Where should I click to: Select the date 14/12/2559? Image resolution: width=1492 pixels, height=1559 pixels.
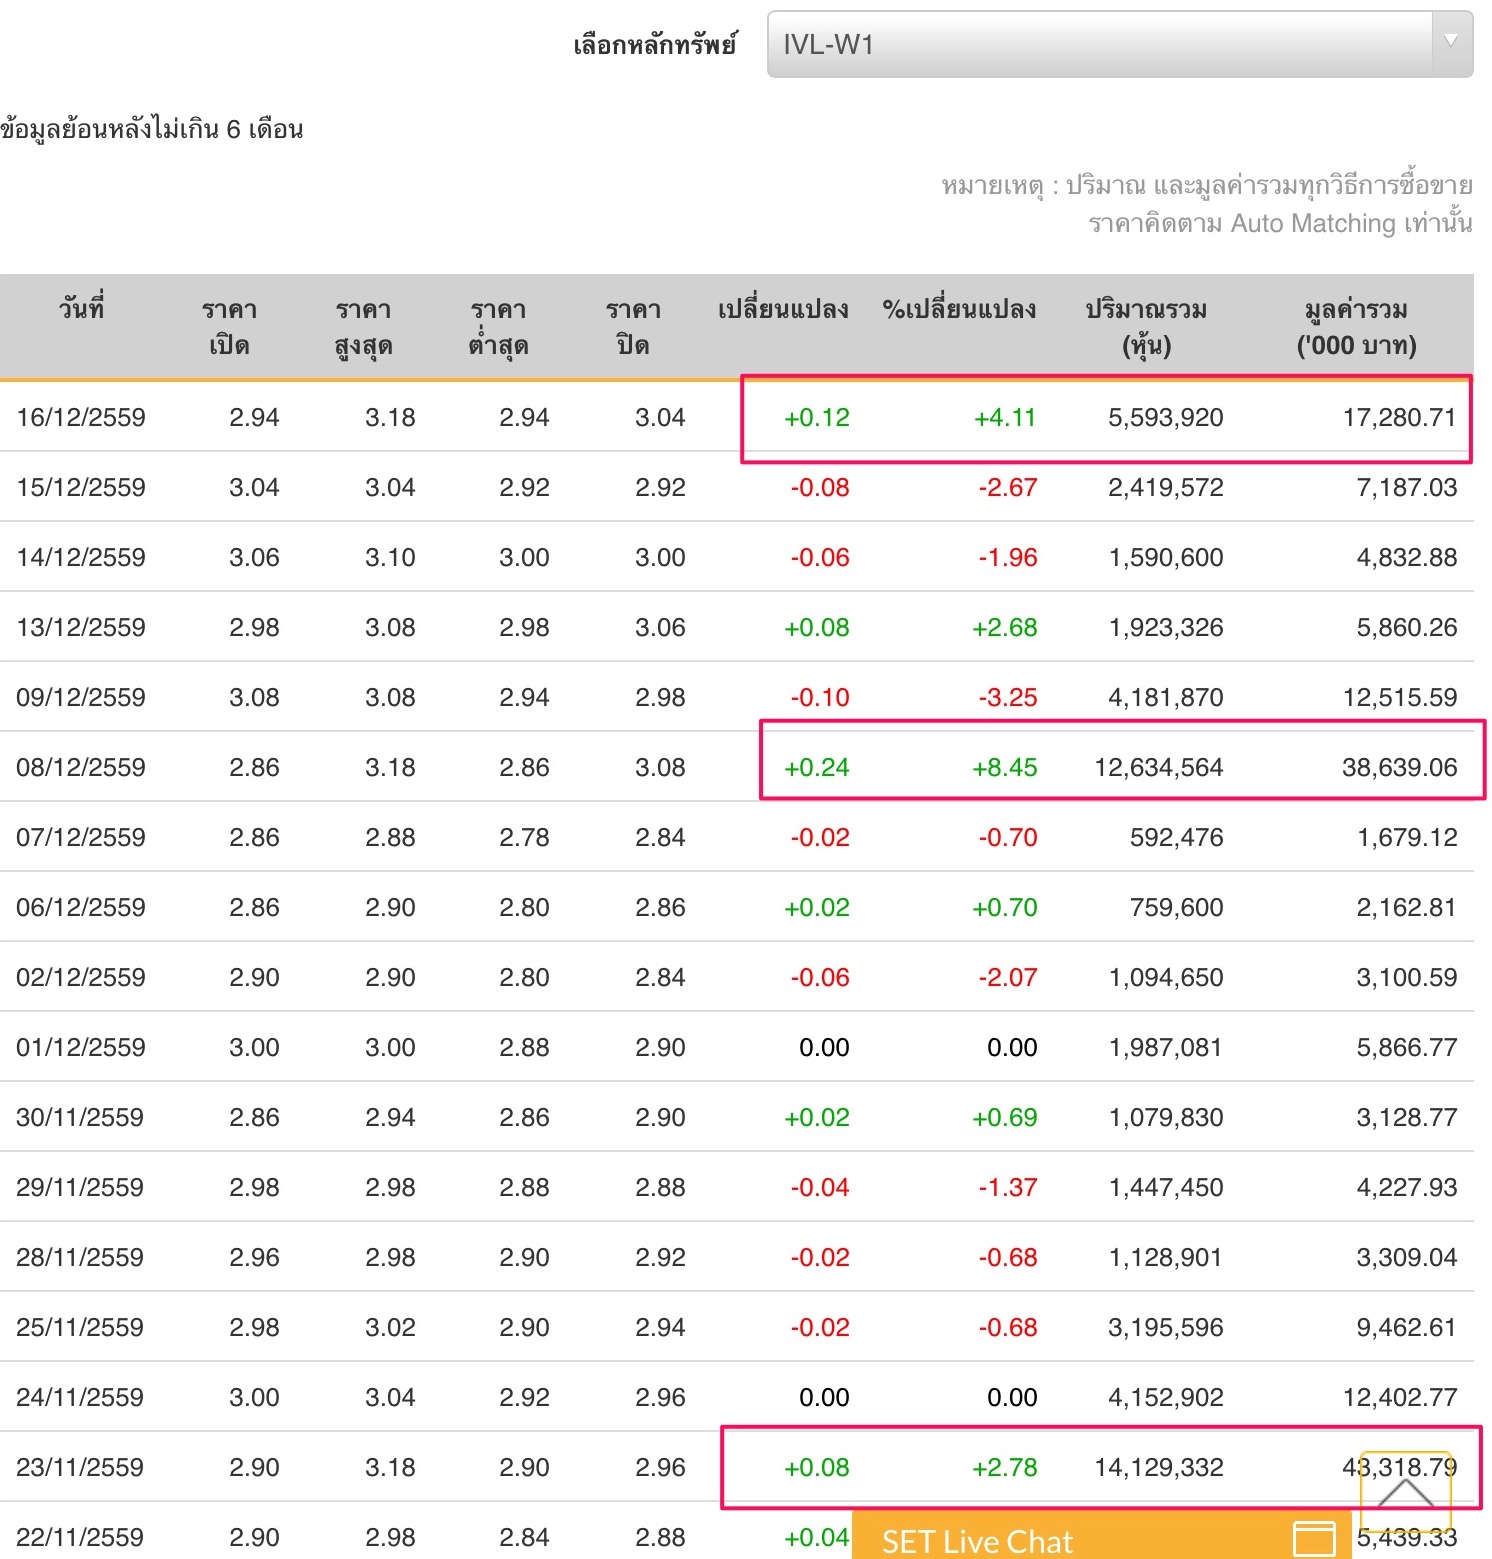click(x=81, y=557)
